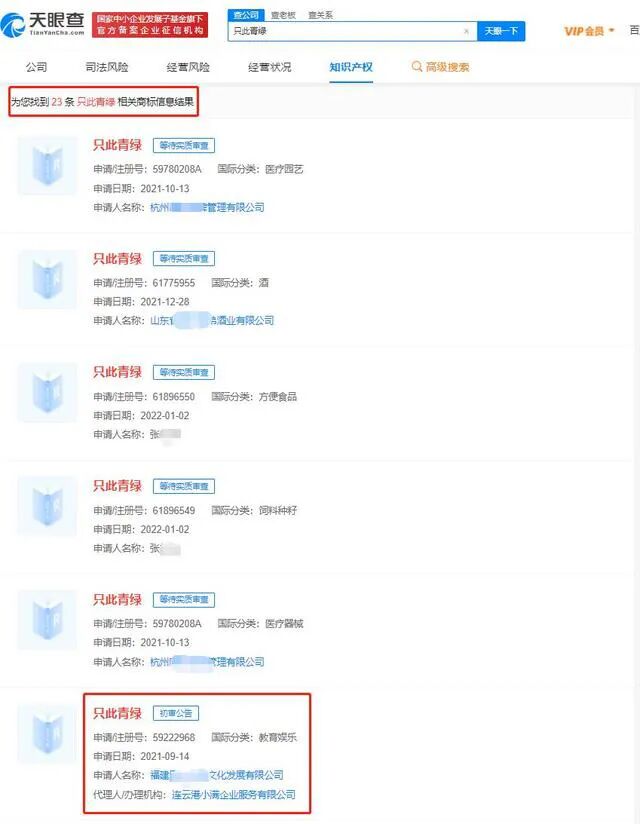The width and height of the screenshot is (640, 824).
Task: Open applicant link 山东 酒业有限公司
Action: point(212,321)
